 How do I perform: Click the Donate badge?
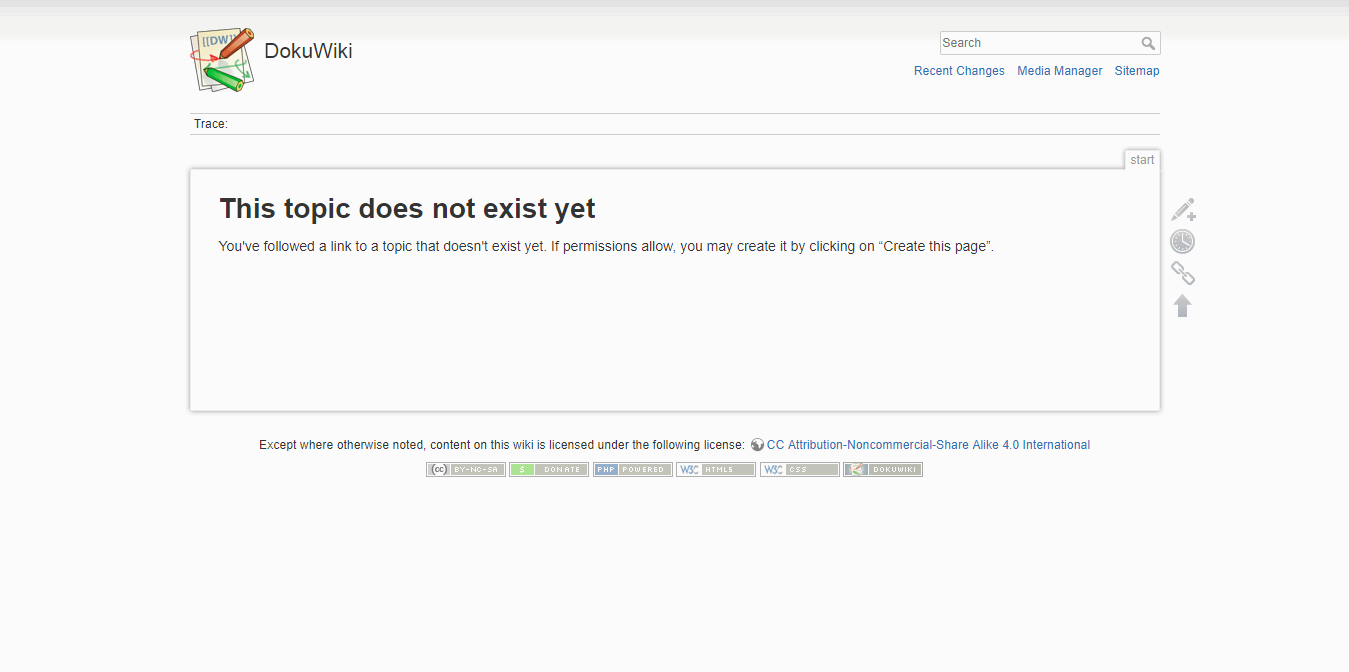549,469
